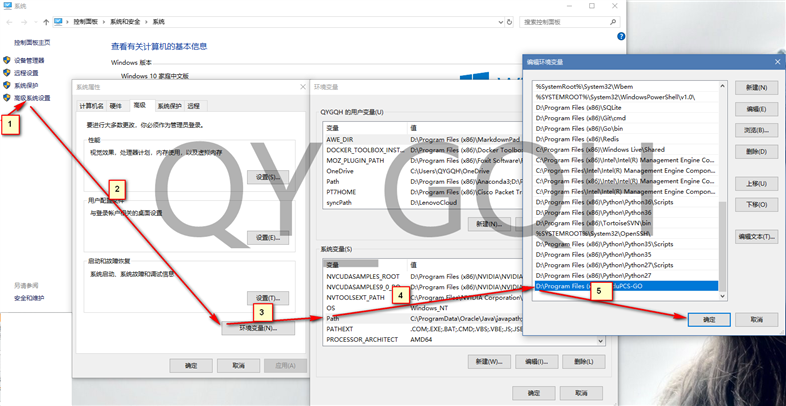
Task: Click the 用户配置文件 设置(E)... button
Action: pos(268,238)
